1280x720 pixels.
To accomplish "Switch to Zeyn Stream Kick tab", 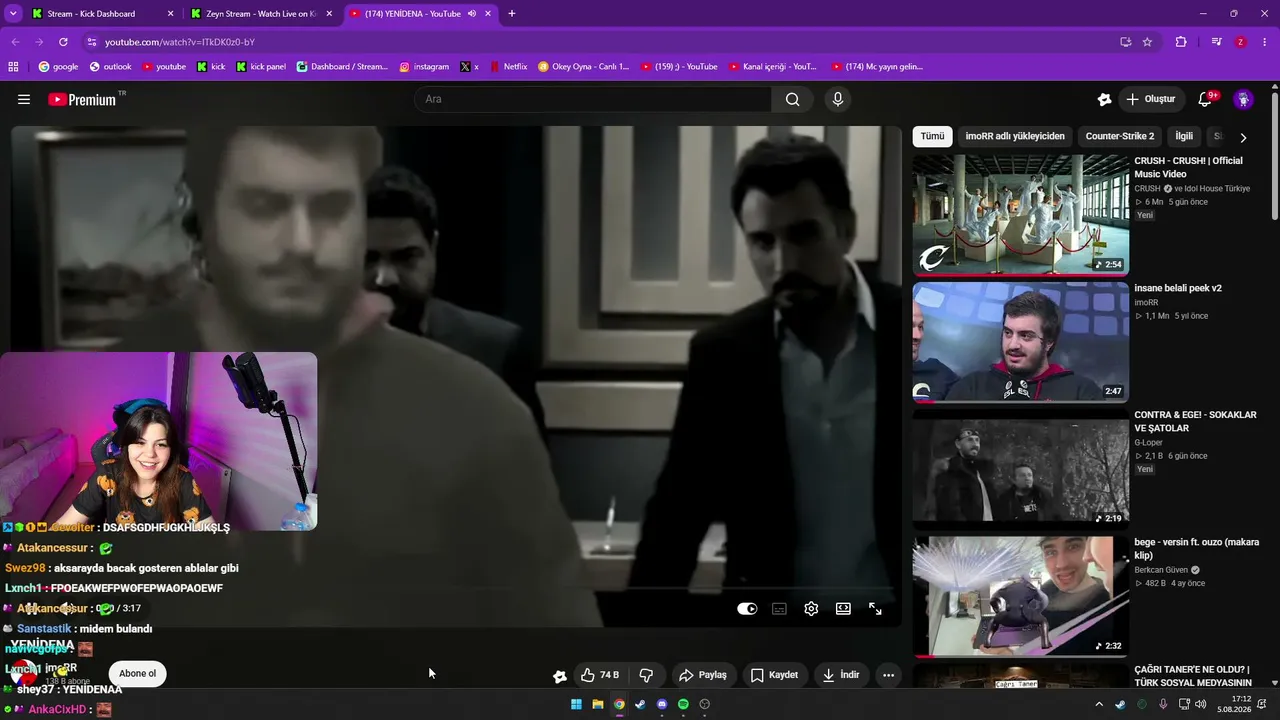I will pyautogui.click(x=262, y=14).
